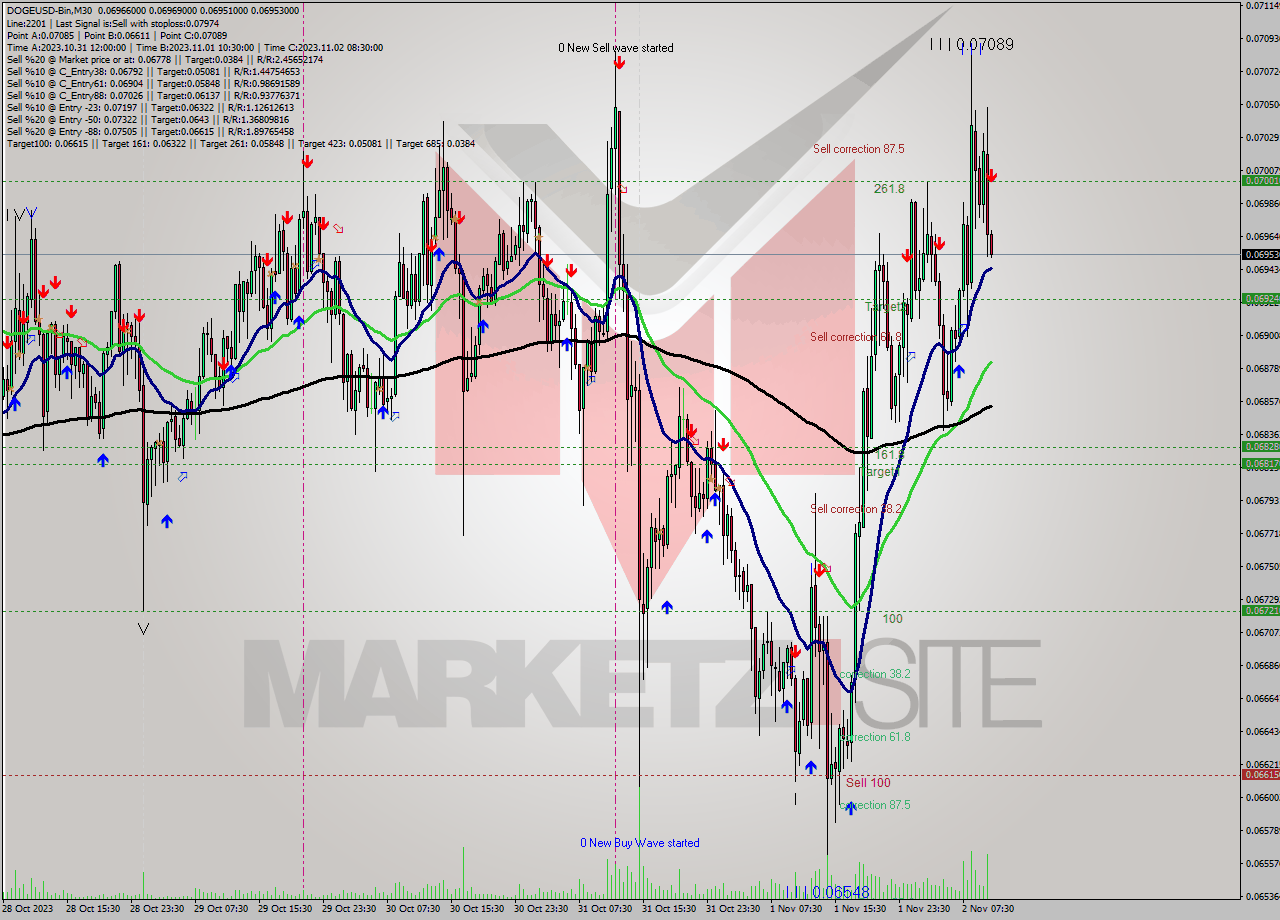Click the 'Sell correction 61.8' label
This screenshot has height=920, width=1280.
856,337
